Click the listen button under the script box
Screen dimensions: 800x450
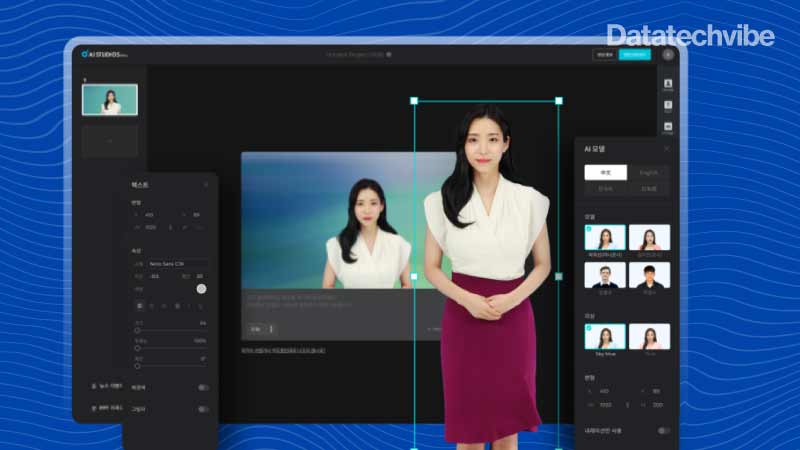tap(256, 329)
